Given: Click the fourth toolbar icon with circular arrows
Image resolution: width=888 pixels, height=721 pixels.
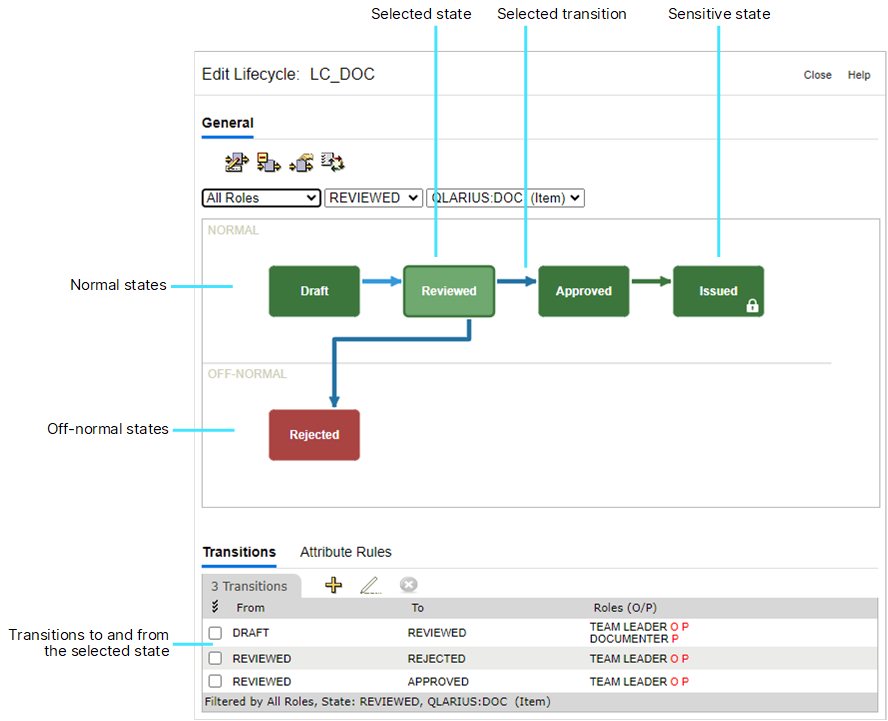Looking at the screenshot, I should coord(333,163).
